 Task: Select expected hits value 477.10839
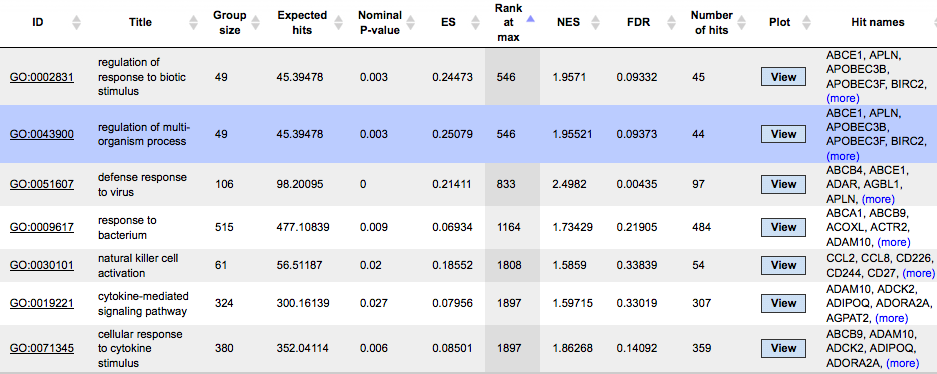(x=302, y=227)
